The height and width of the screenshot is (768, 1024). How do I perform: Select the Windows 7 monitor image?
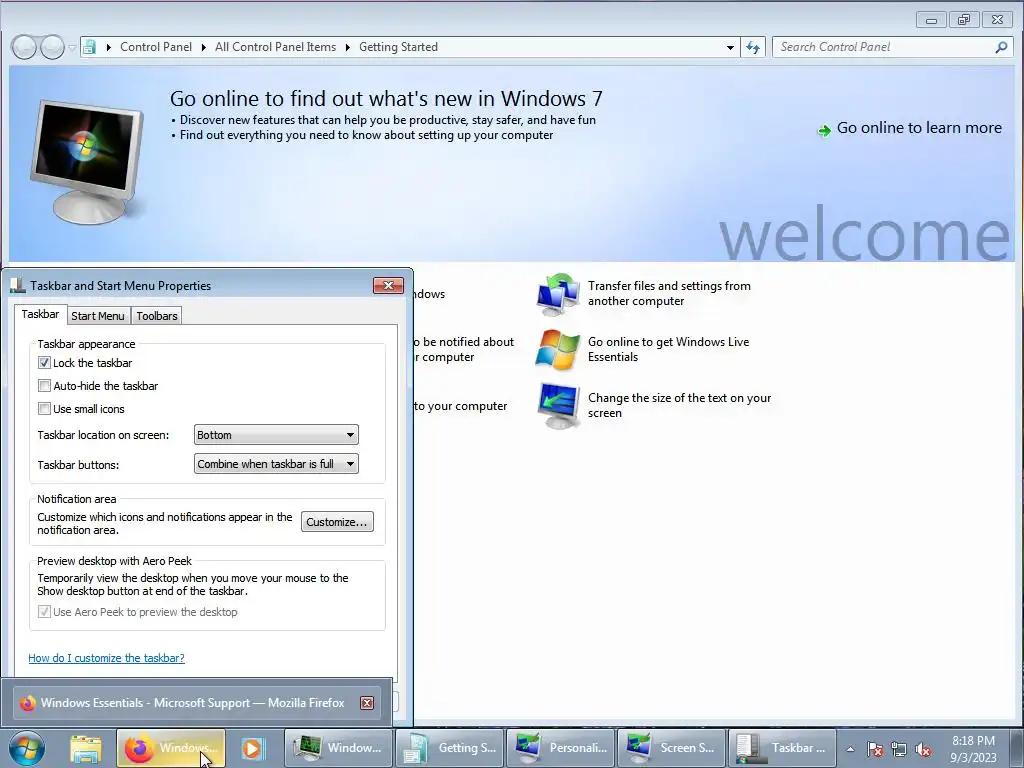tap(87, 162)
